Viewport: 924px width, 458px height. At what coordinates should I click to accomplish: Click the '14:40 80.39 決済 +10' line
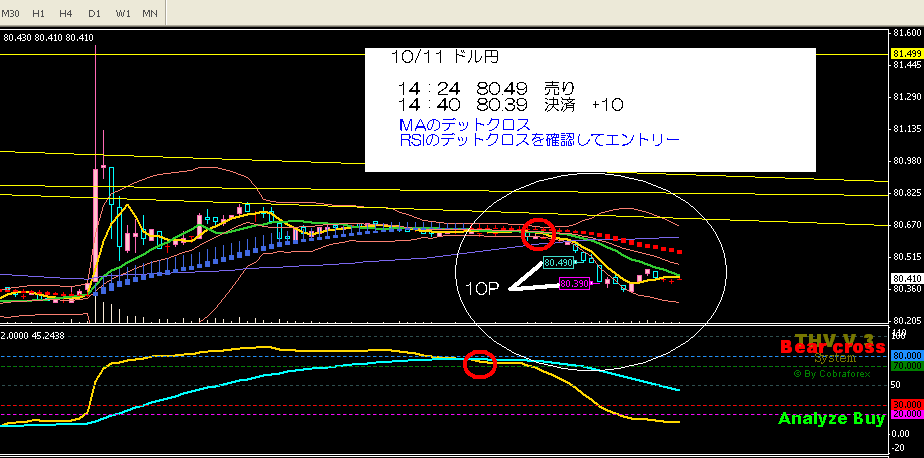click(x=510, y=106)
